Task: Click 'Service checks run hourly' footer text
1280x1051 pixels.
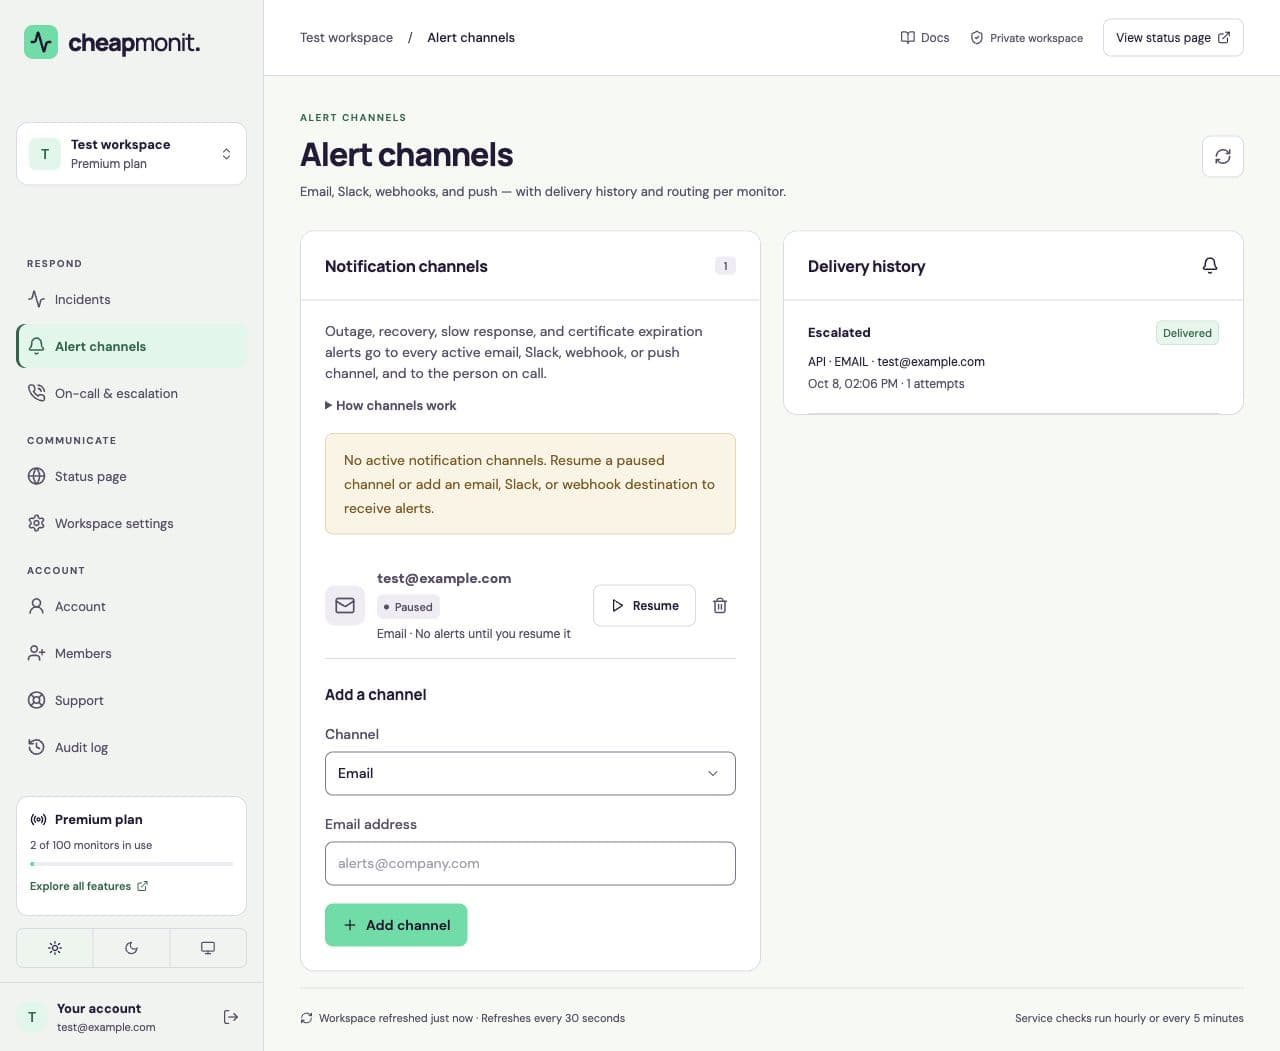Action: 1129,1018
